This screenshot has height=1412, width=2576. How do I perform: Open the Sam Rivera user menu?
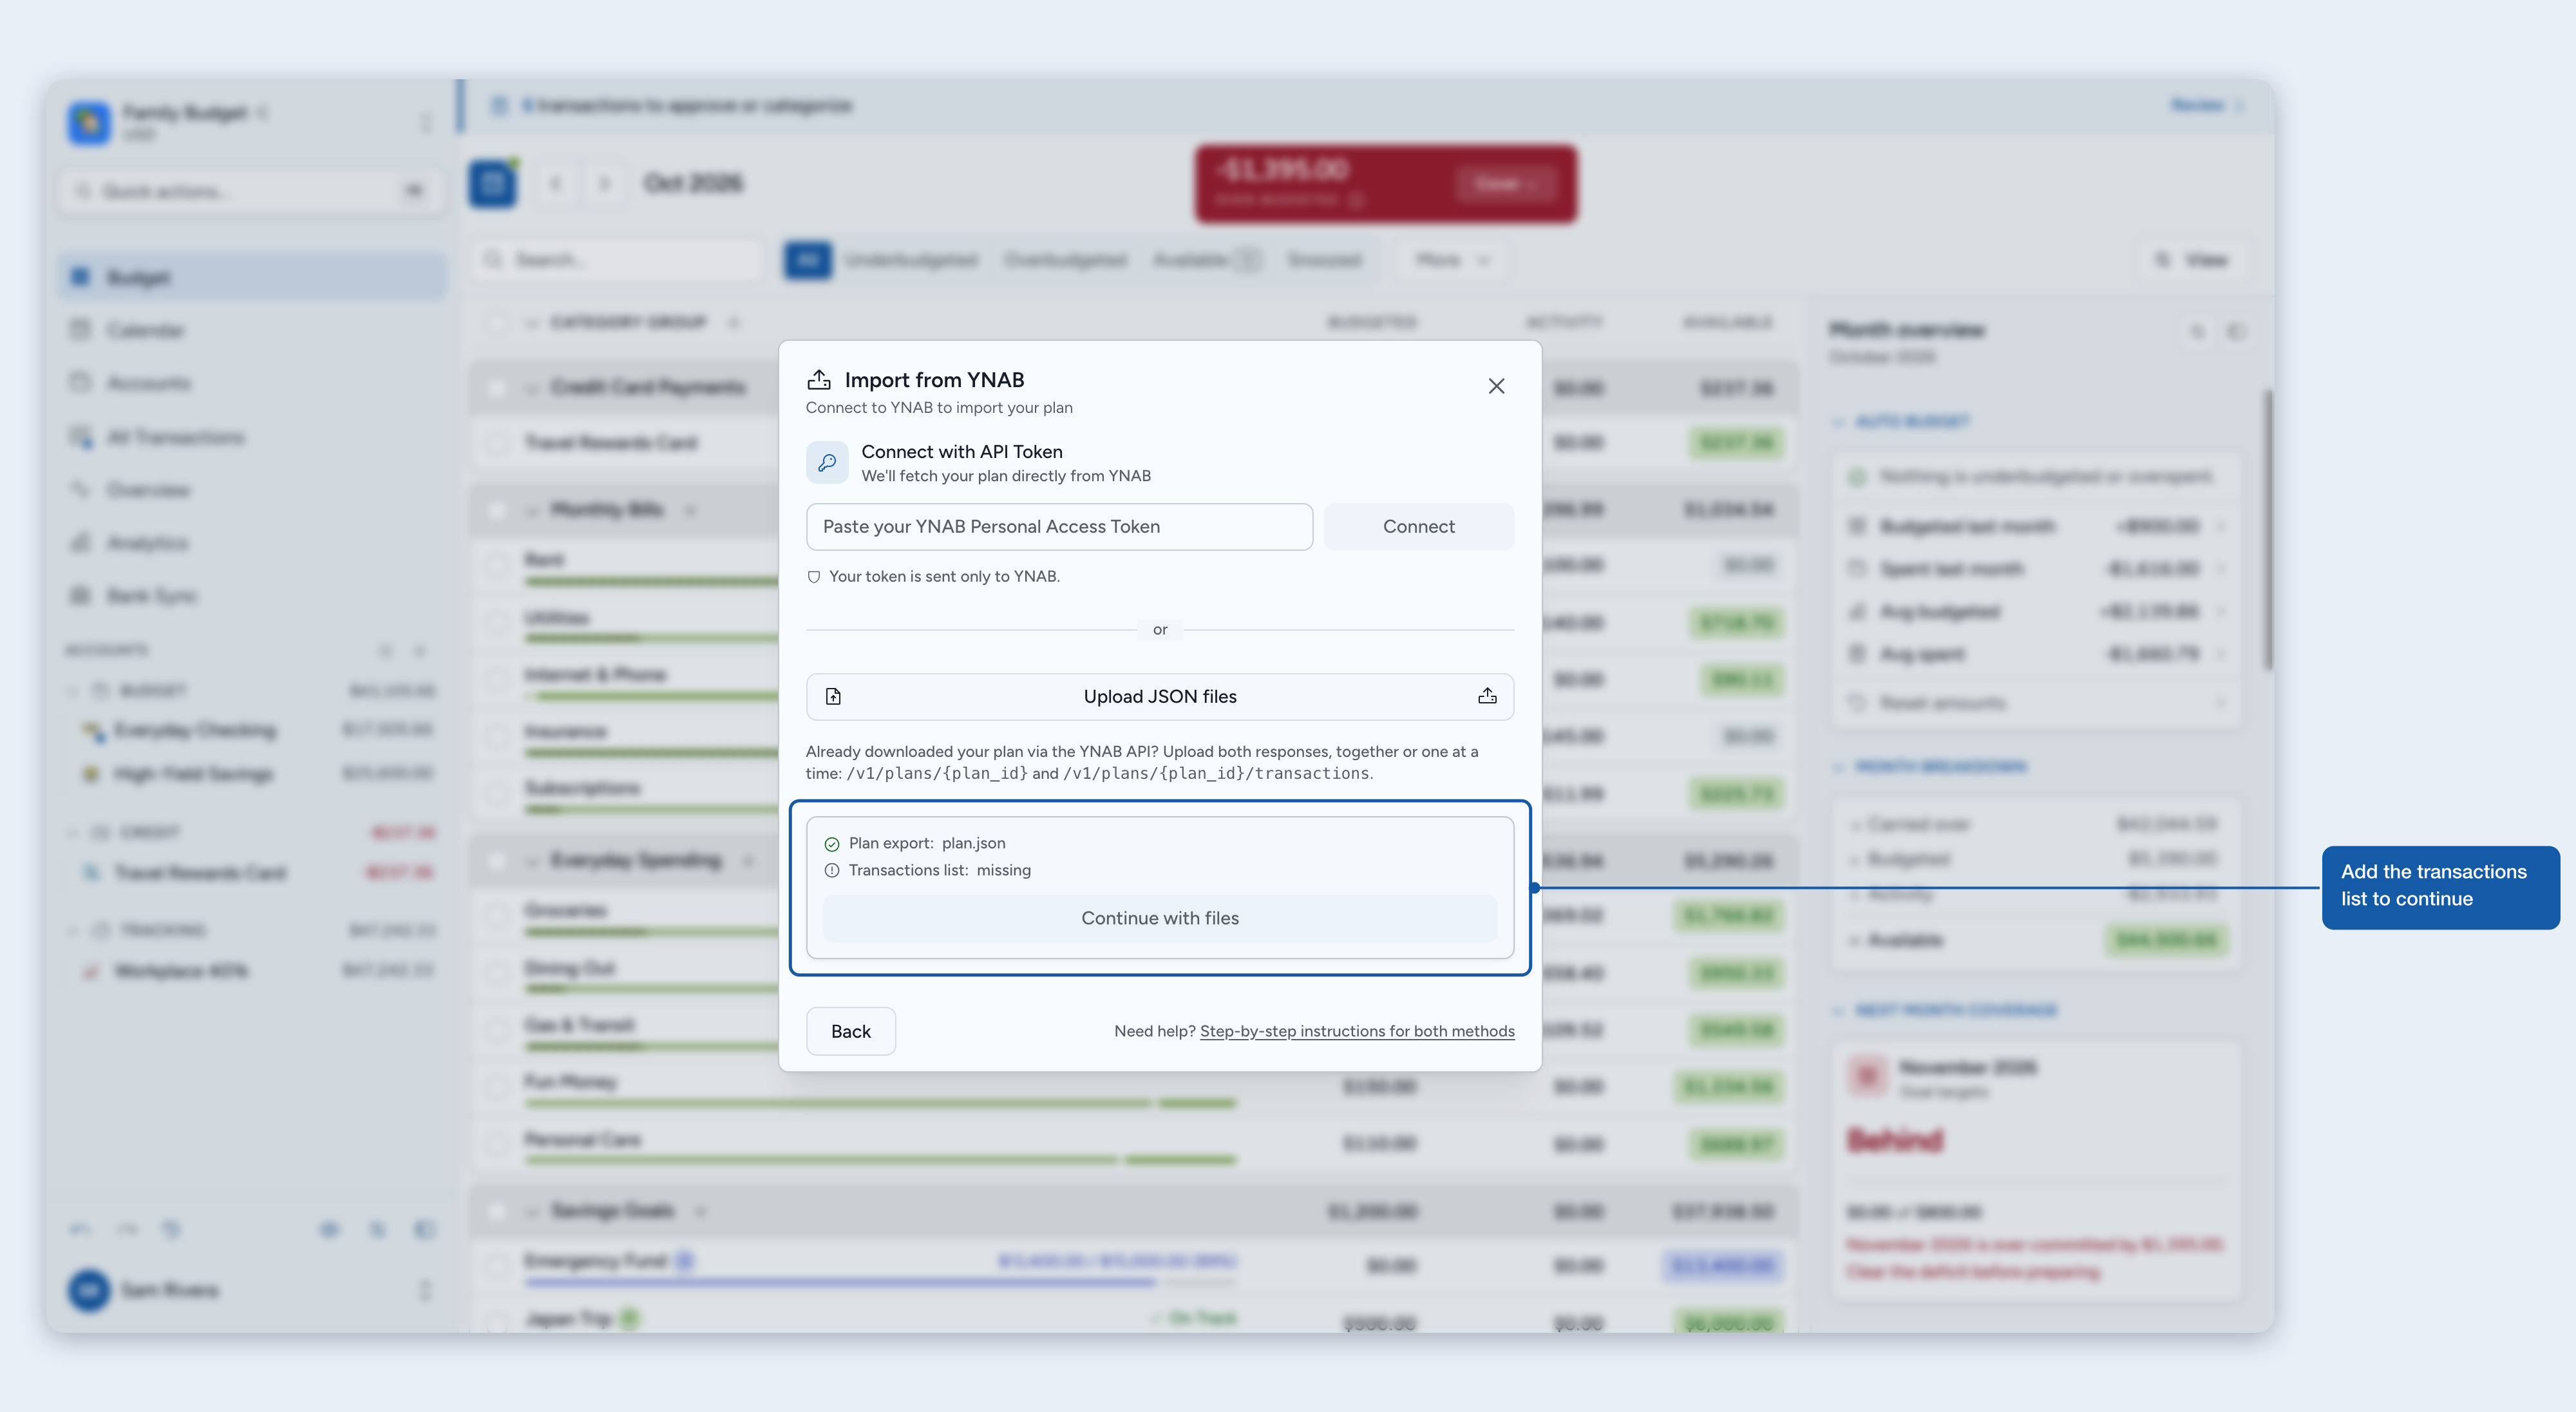click(252, 1290)
